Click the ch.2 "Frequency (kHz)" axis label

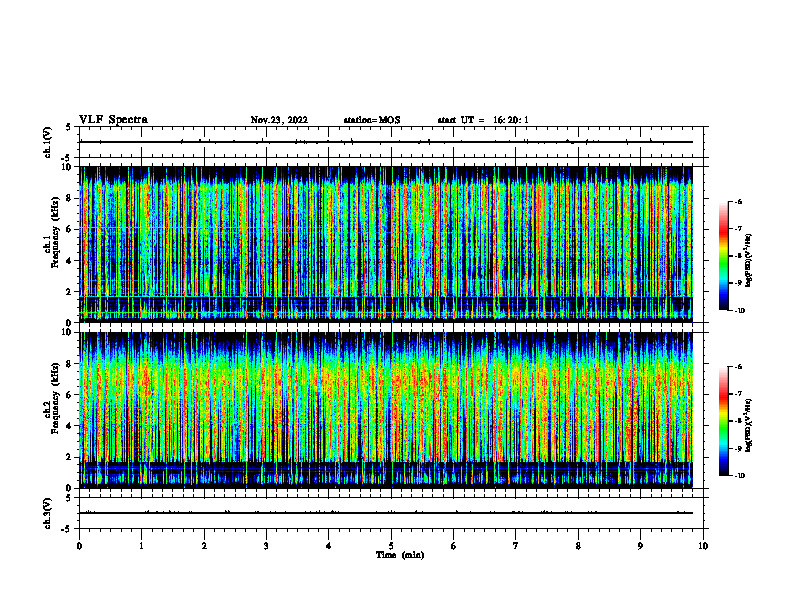point(56,398)
